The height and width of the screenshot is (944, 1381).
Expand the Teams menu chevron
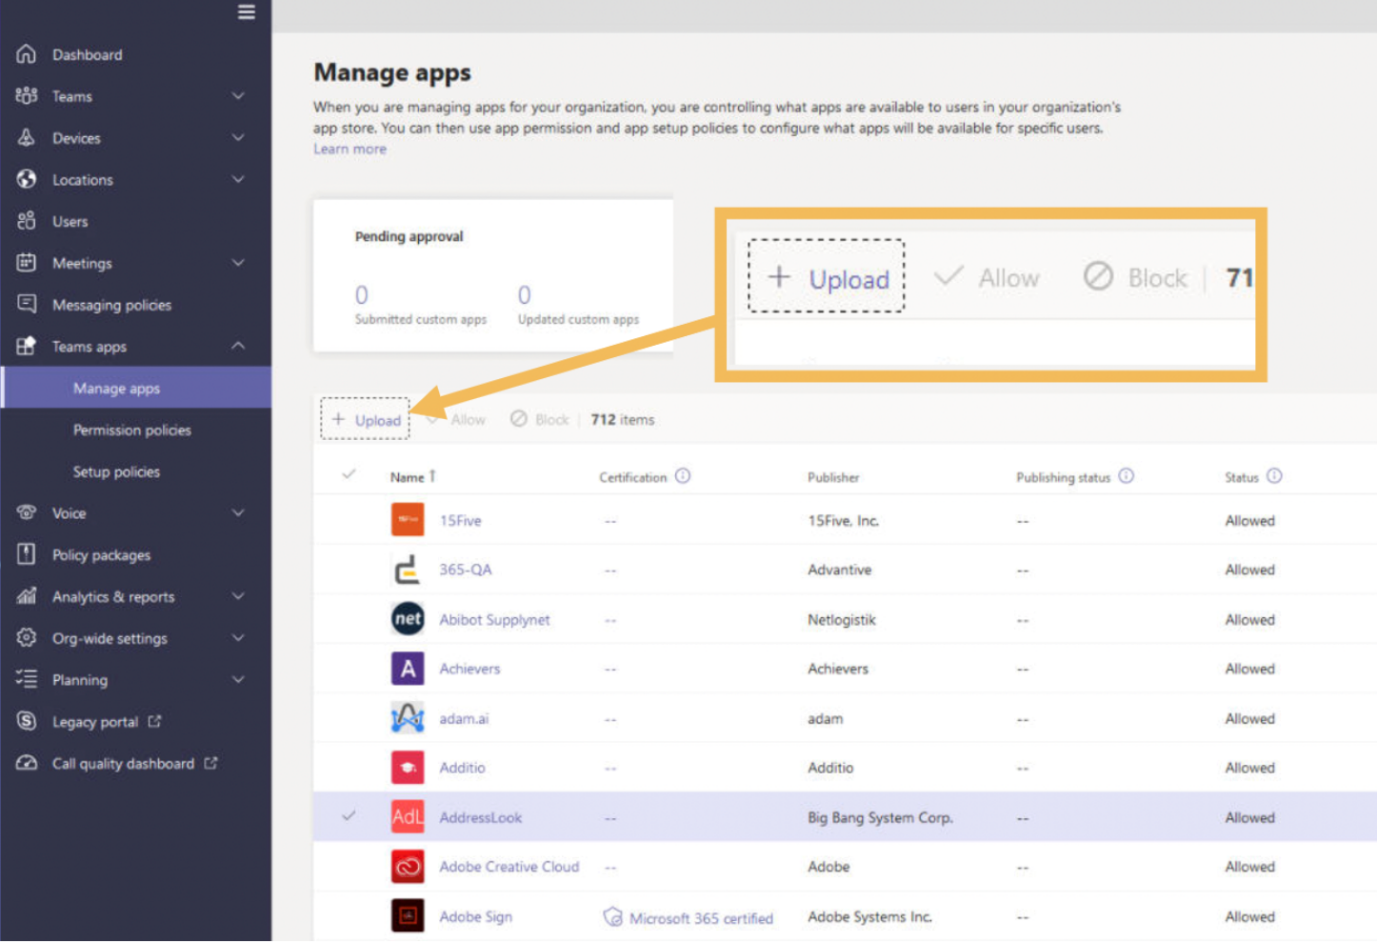point(238,96)
